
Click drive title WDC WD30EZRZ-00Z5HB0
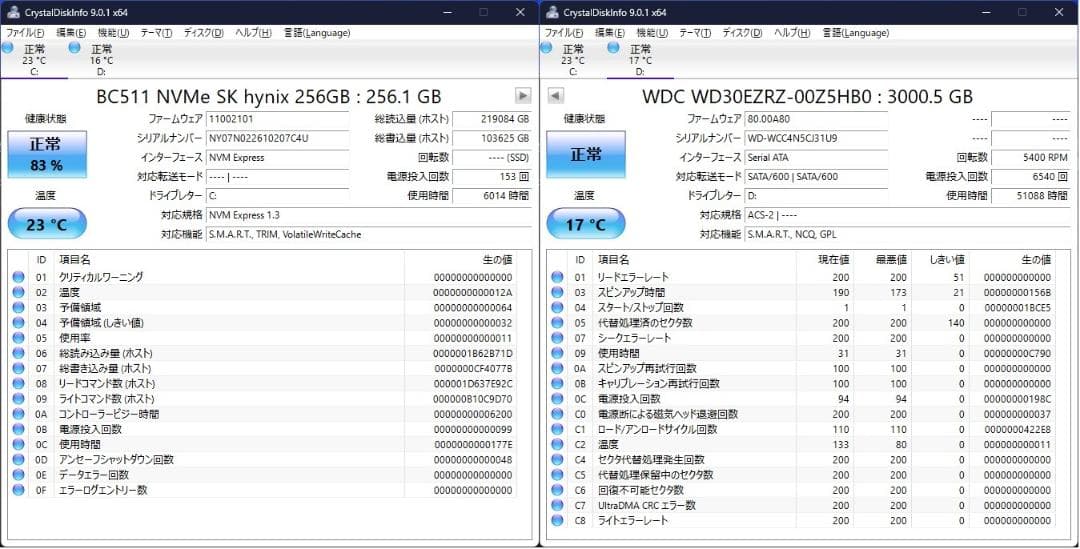[807, 96]
